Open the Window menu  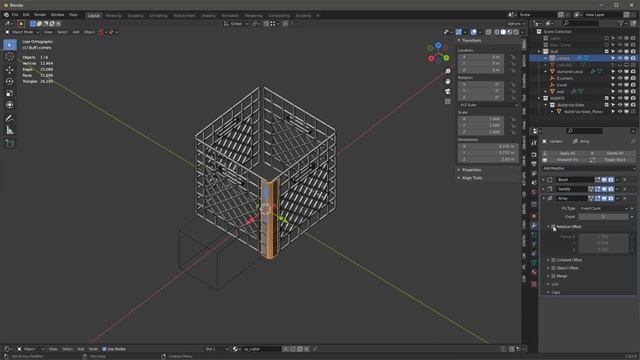[x=58, y=15]
